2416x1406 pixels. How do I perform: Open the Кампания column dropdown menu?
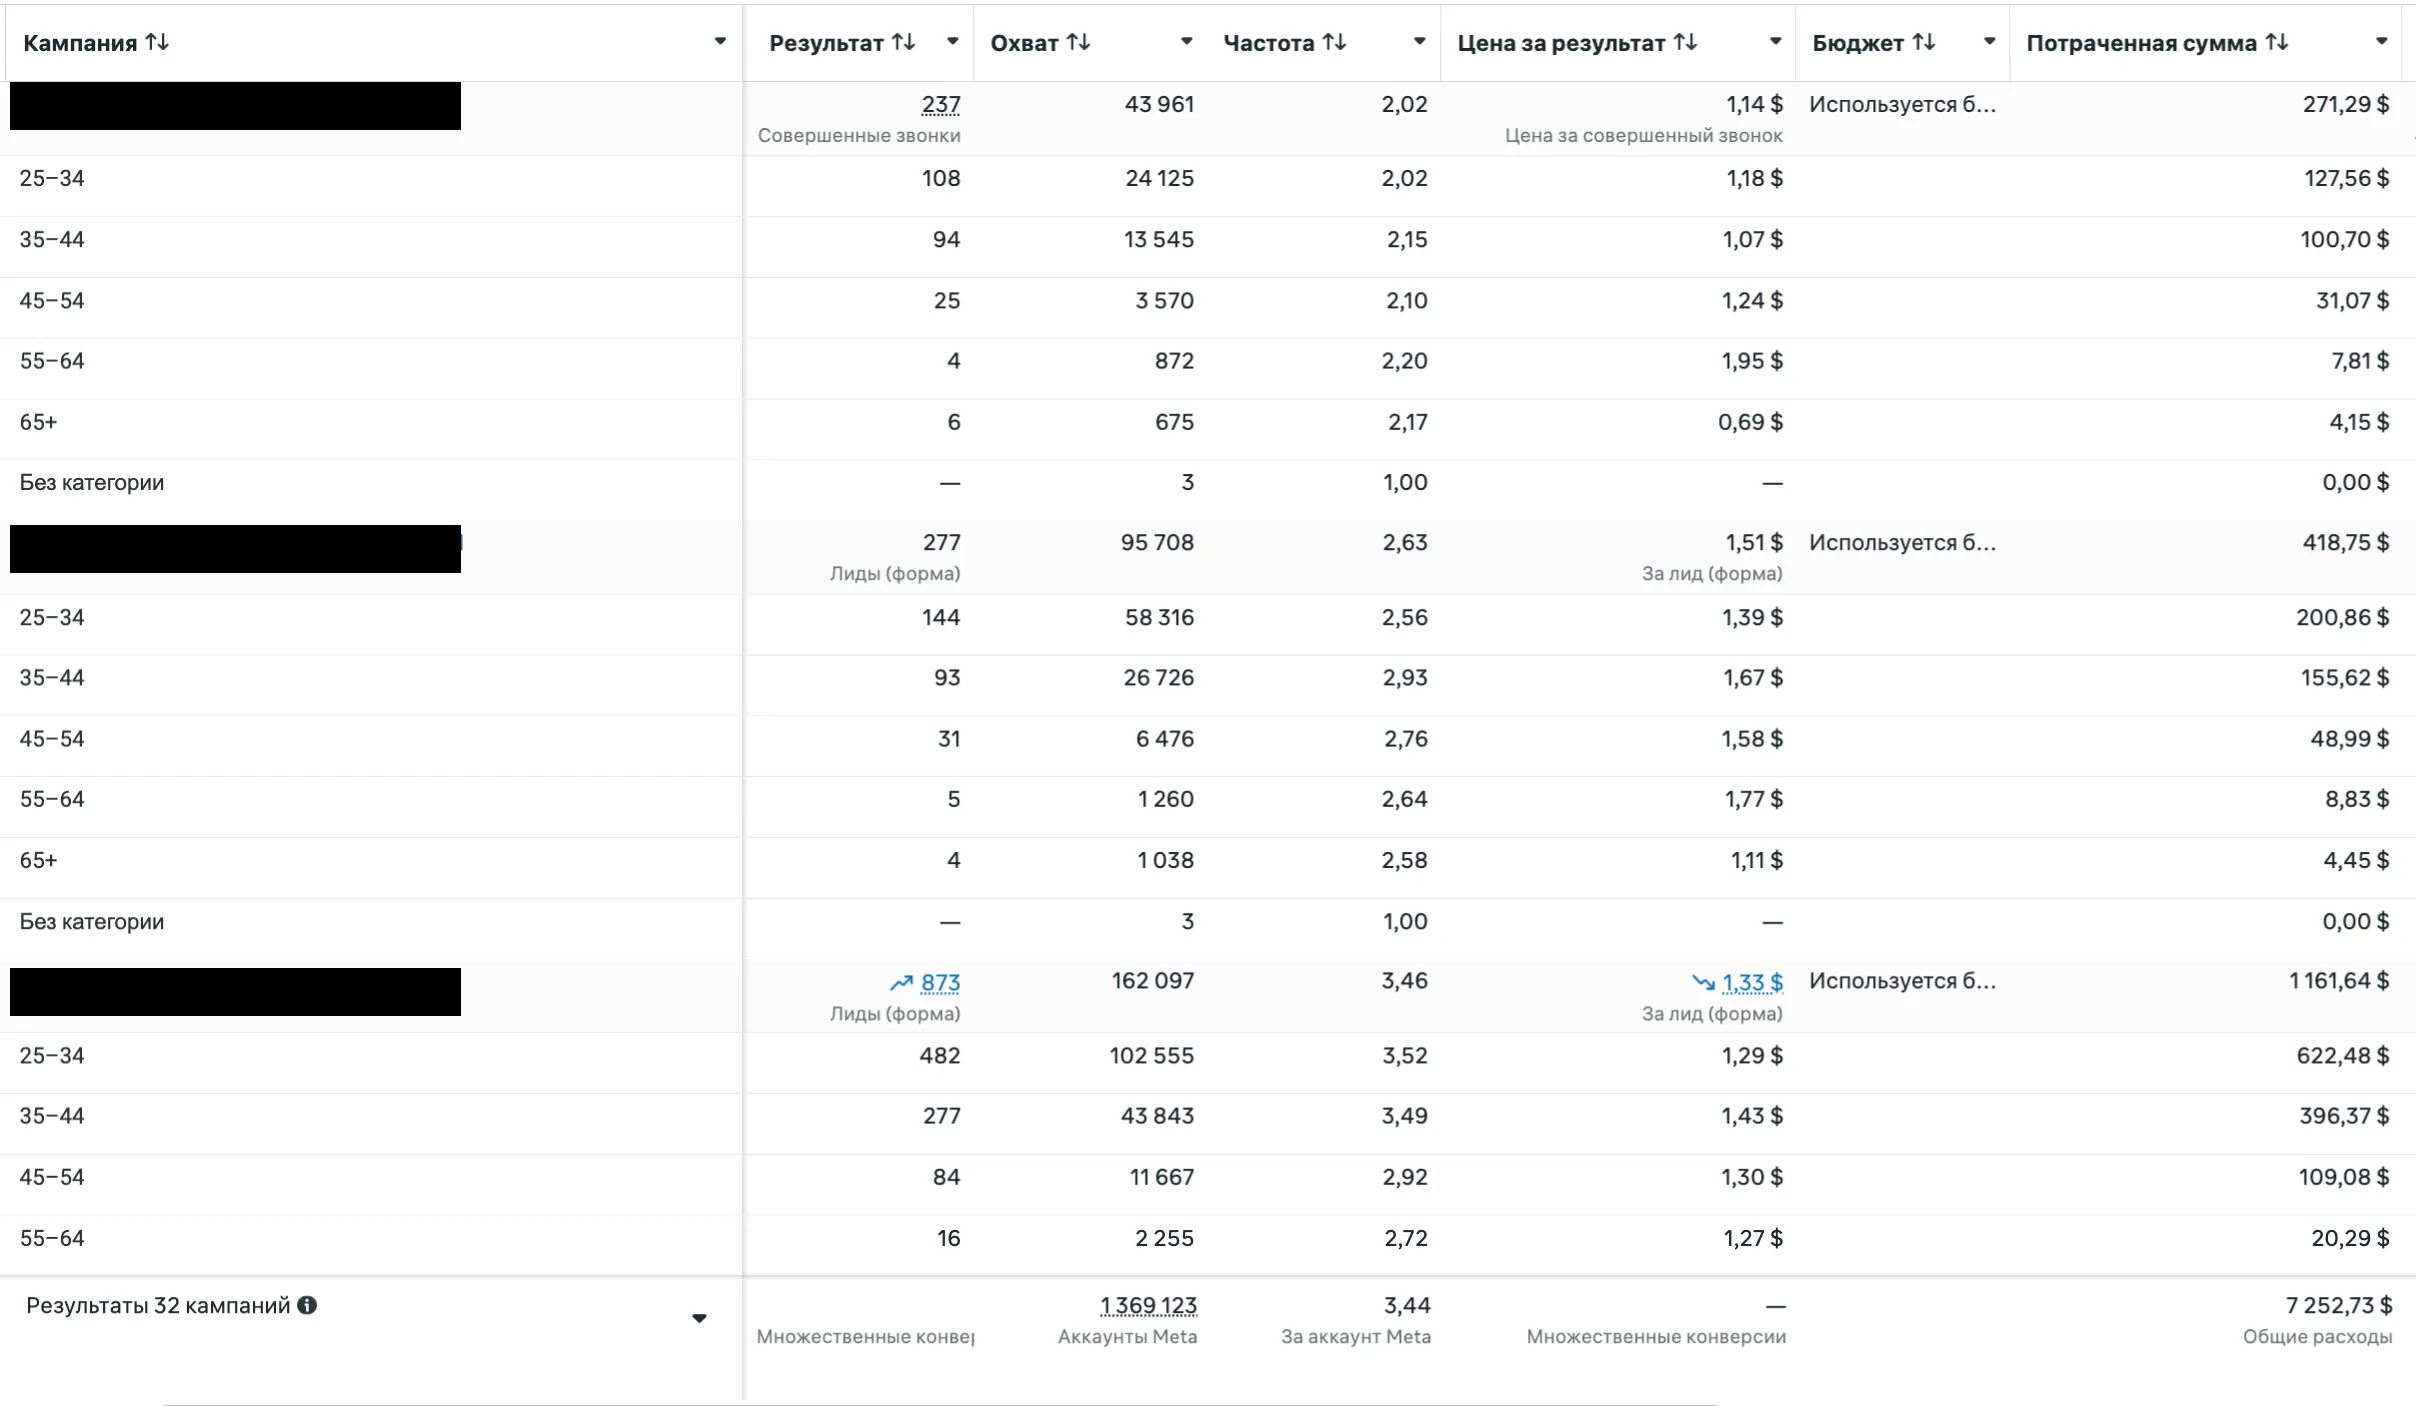click(x=720, y=42)
